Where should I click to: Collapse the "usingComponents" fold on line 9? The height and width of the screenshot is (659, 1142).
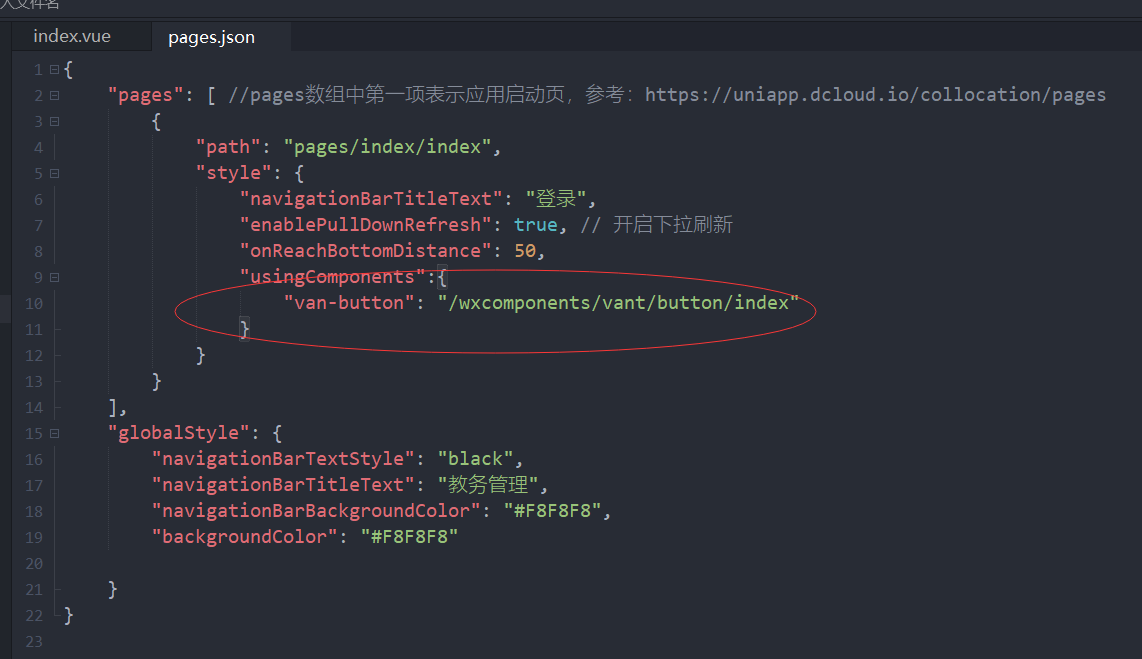tap(54, 277)
